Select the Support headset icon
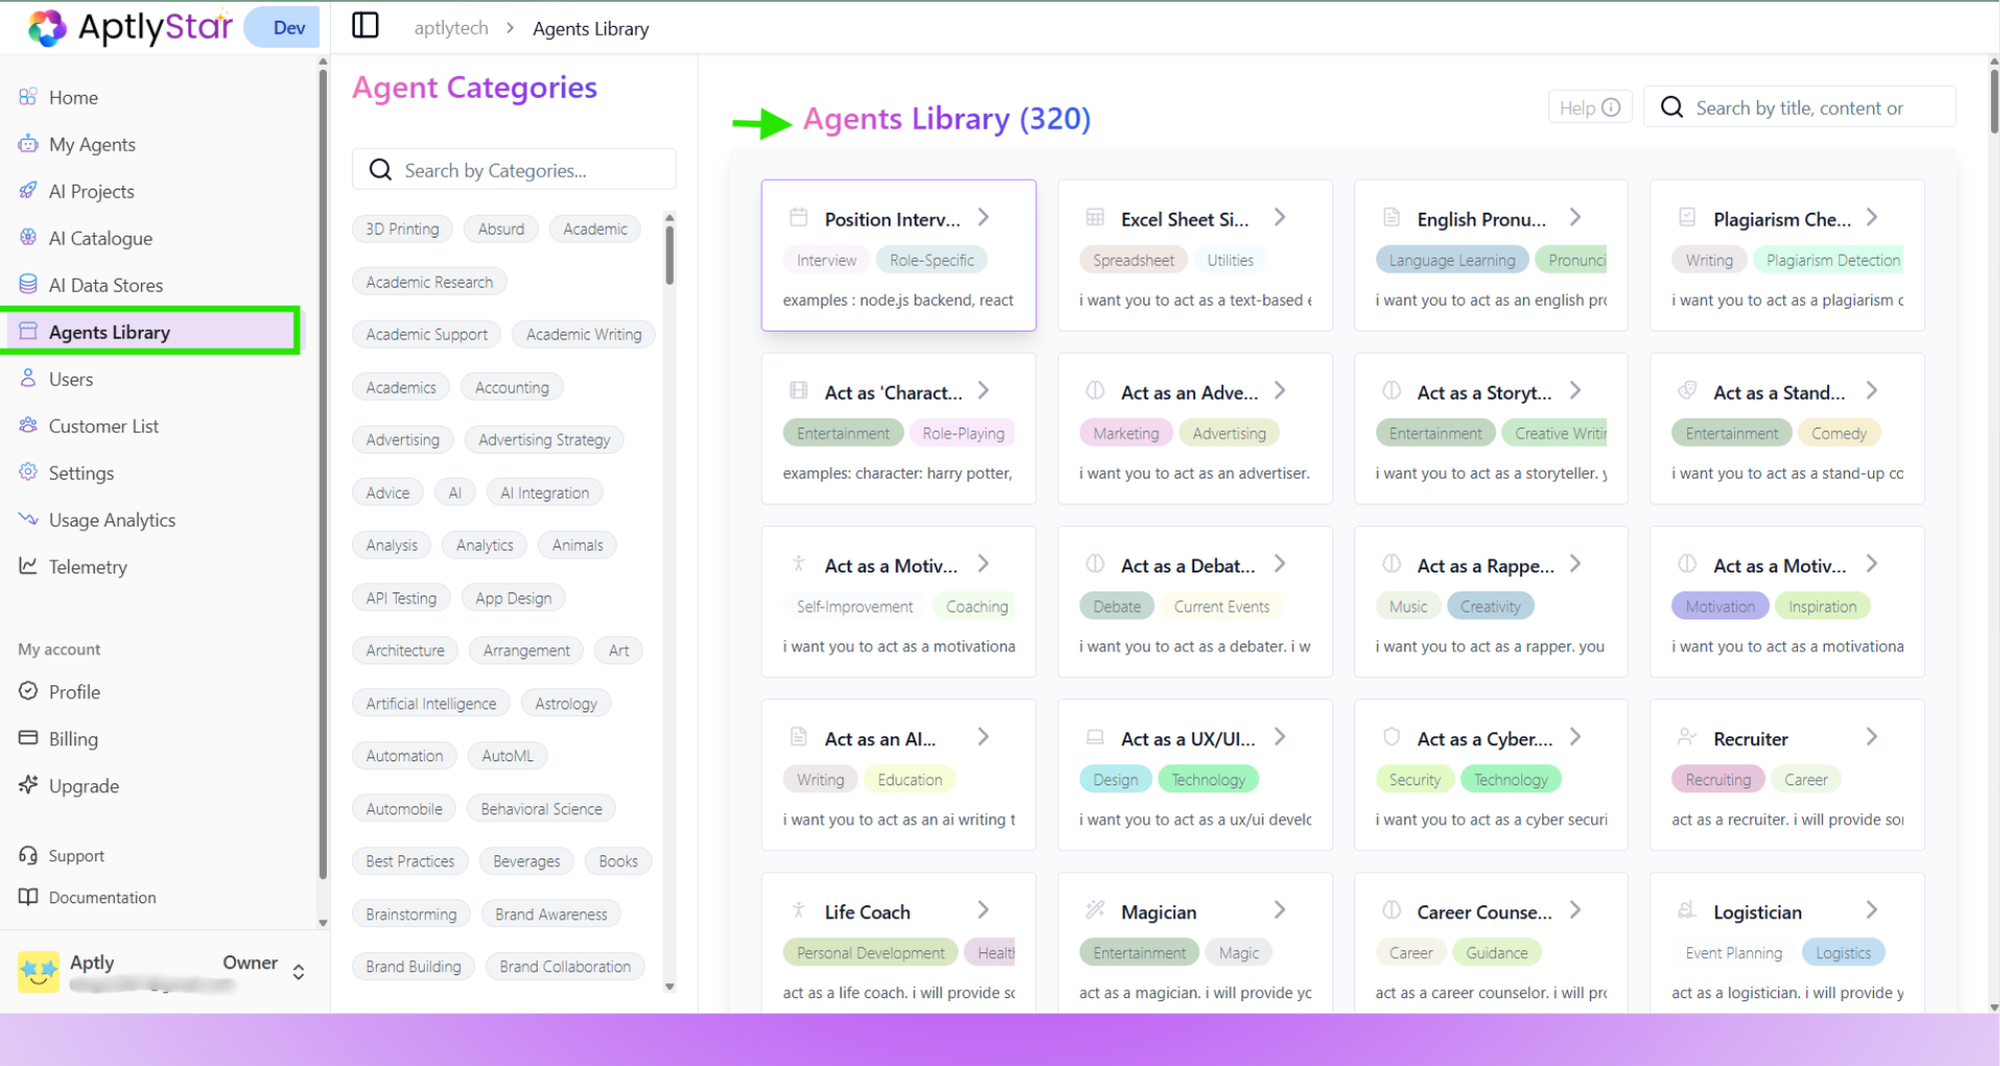Image resolution: width=2000 pixels, height=1066 pixels. (x=29, y=855)
